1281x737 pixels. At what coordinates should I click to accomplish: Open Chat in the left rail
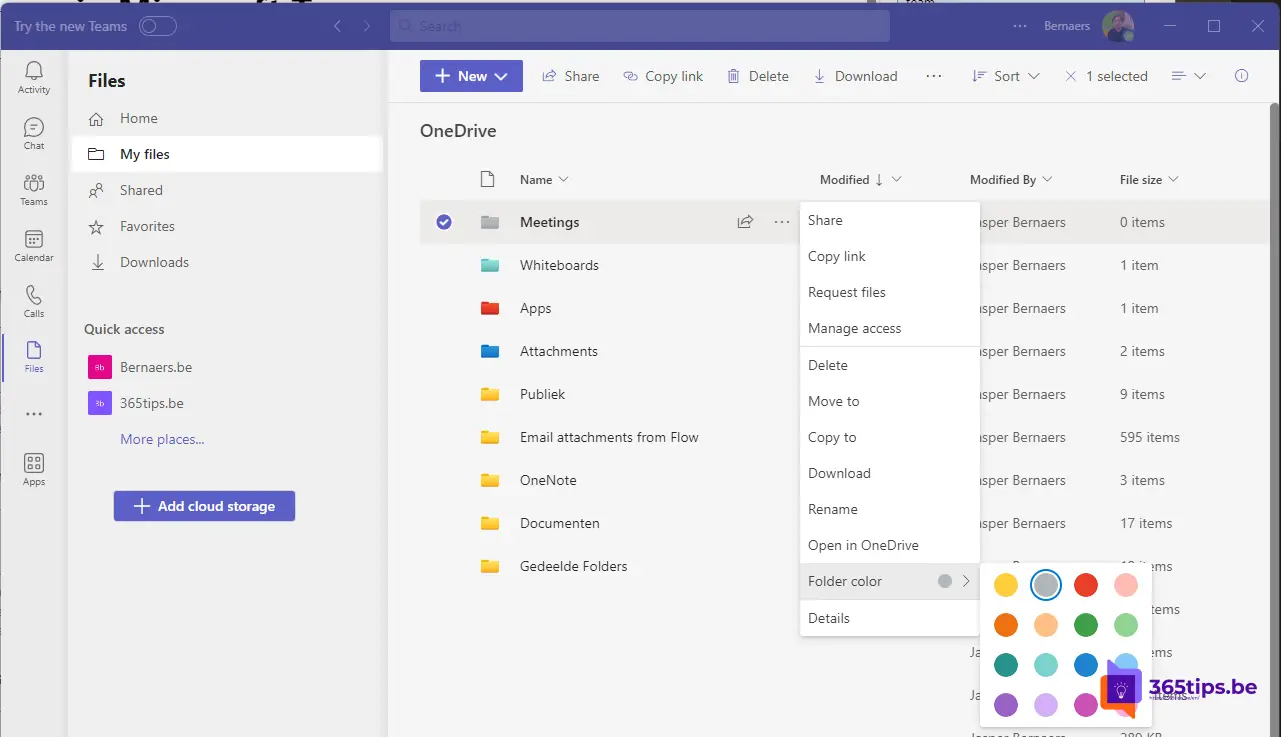click(34, 133)
